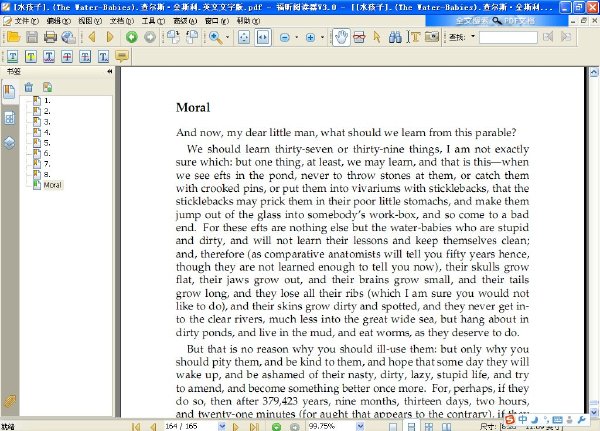
Task: Open the 文件 (File) menu
Action: click(x=26, y=21)
